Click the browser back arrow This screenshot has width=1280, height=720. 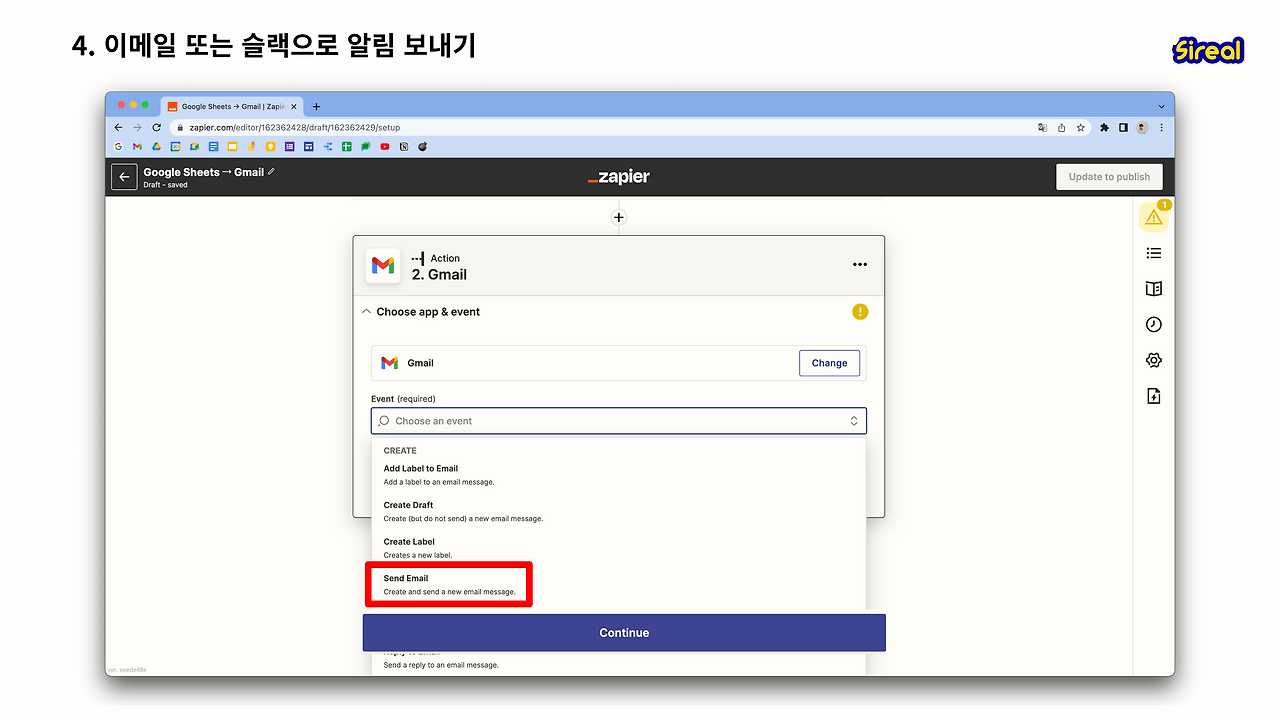point(119,128)
